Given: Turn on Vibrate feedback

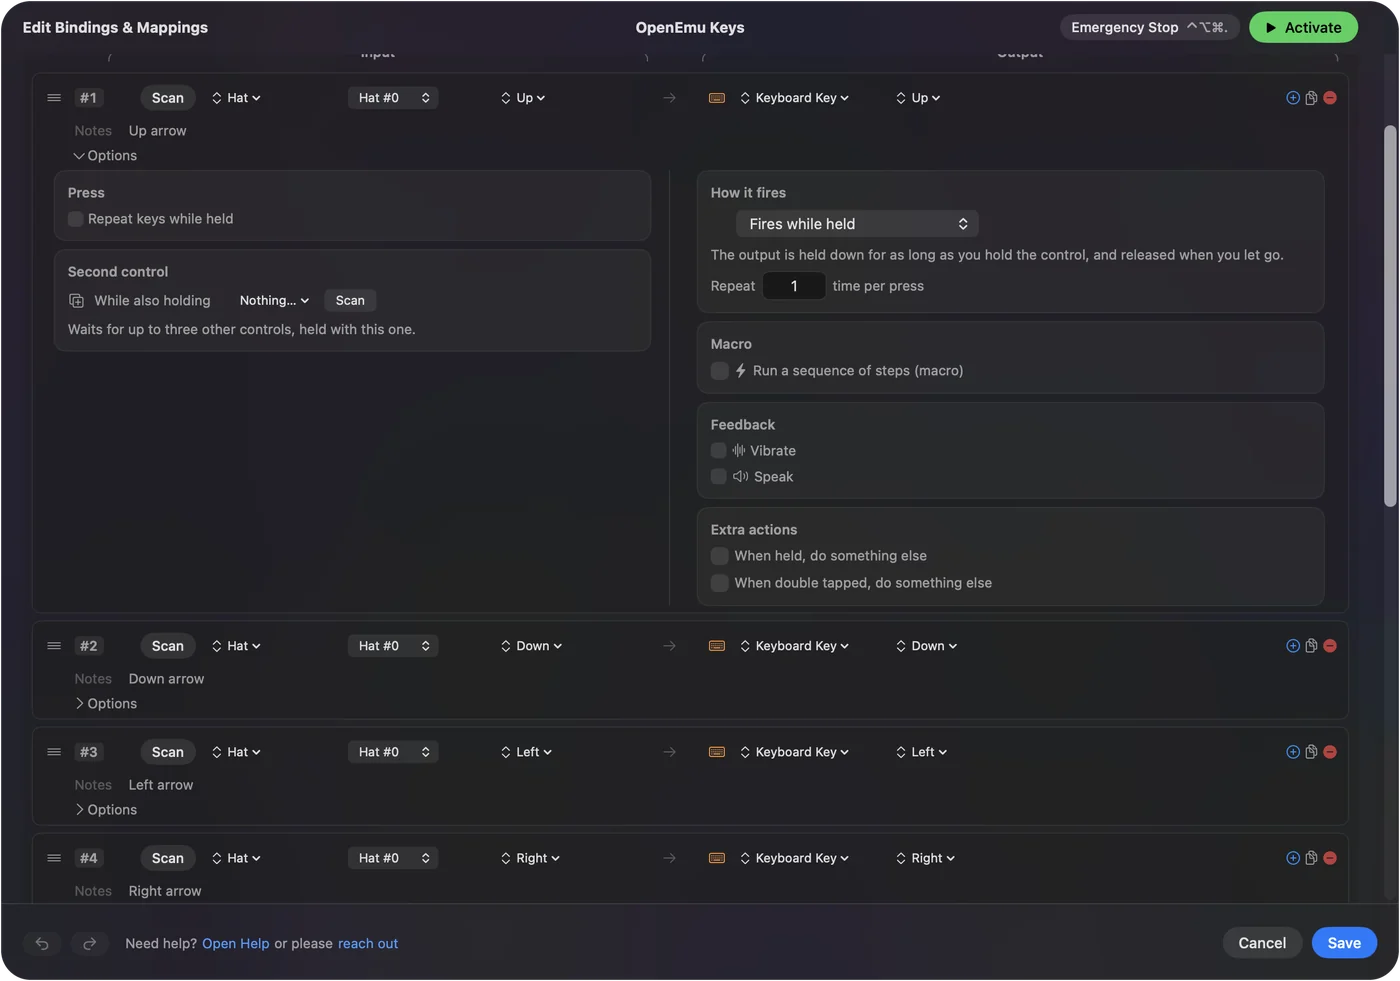Looking at the screenshot, I should click(719, 451).
